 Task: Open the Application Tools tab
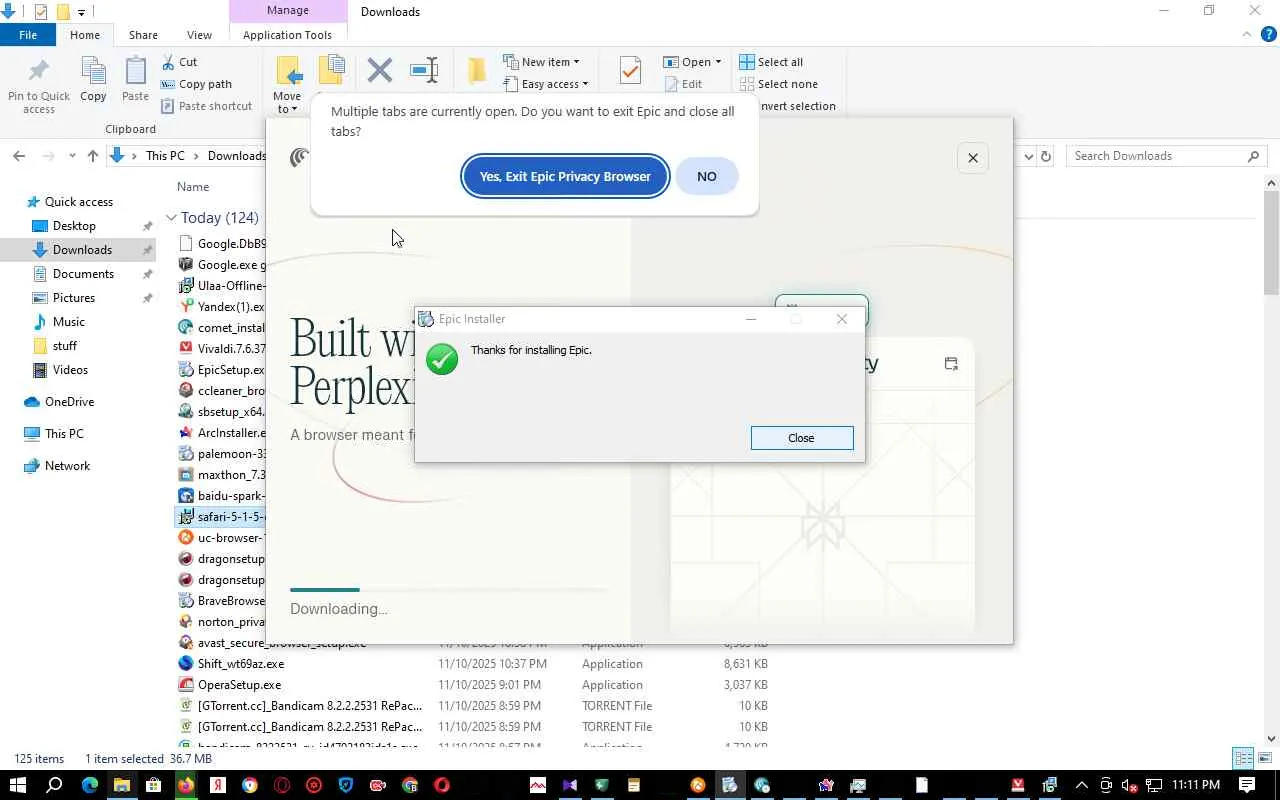pyautogui.click(x=287, y=35)
